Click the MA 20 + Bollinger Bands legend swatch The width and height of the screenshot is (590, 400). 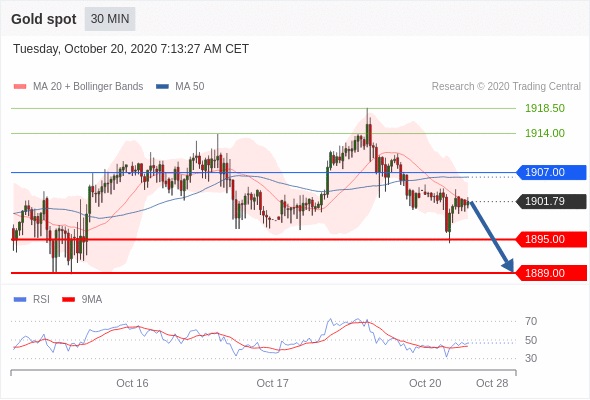20,87
